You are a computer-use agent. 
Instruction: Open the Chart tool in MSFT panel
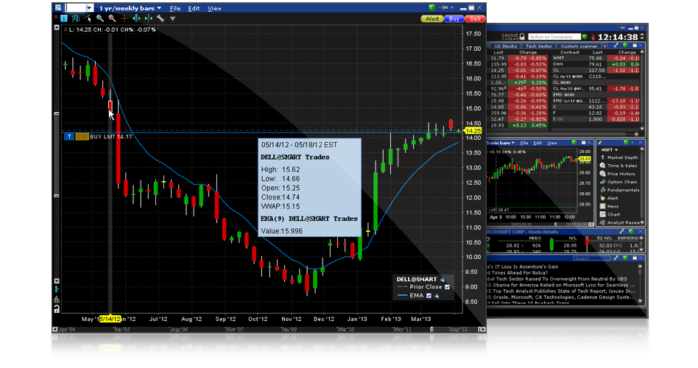point(609,214)
